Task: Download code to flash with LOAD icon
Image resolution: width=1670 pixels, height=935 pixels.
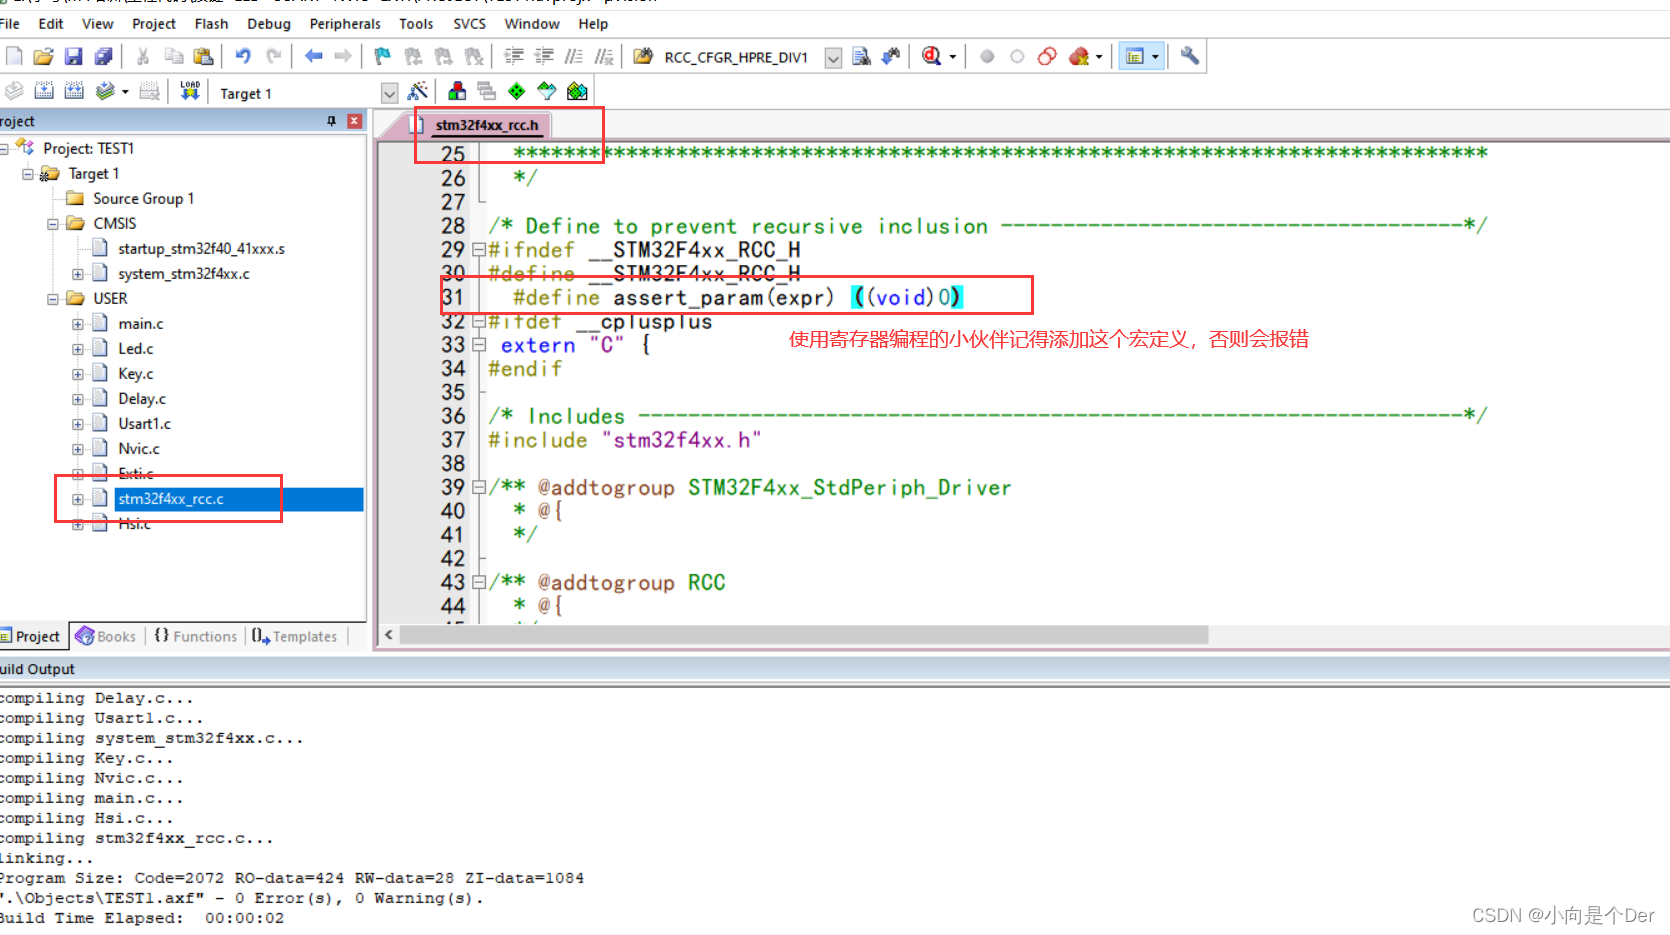Action: coord(189,91)
